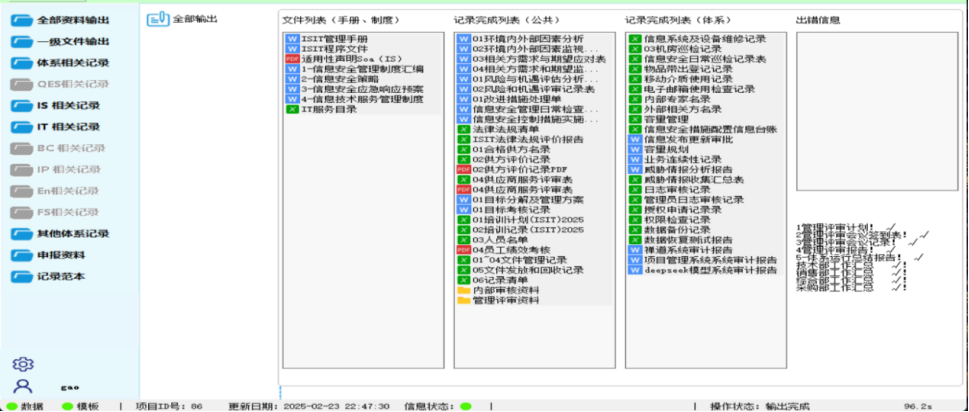This screenshot has width=969, height=412.
Task: Click the folder icon of 申报资料
Action: pos(22,255)
